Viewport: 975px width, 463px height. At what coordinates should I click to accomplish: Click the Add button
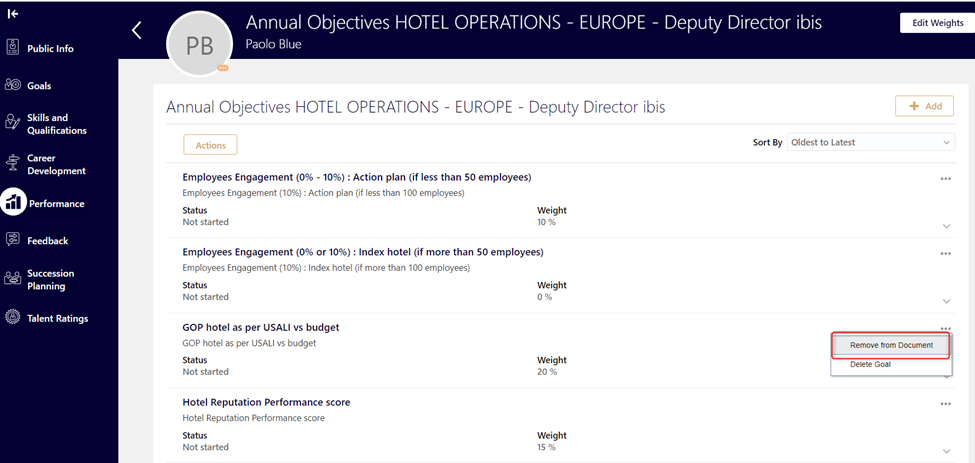point(925,106)
